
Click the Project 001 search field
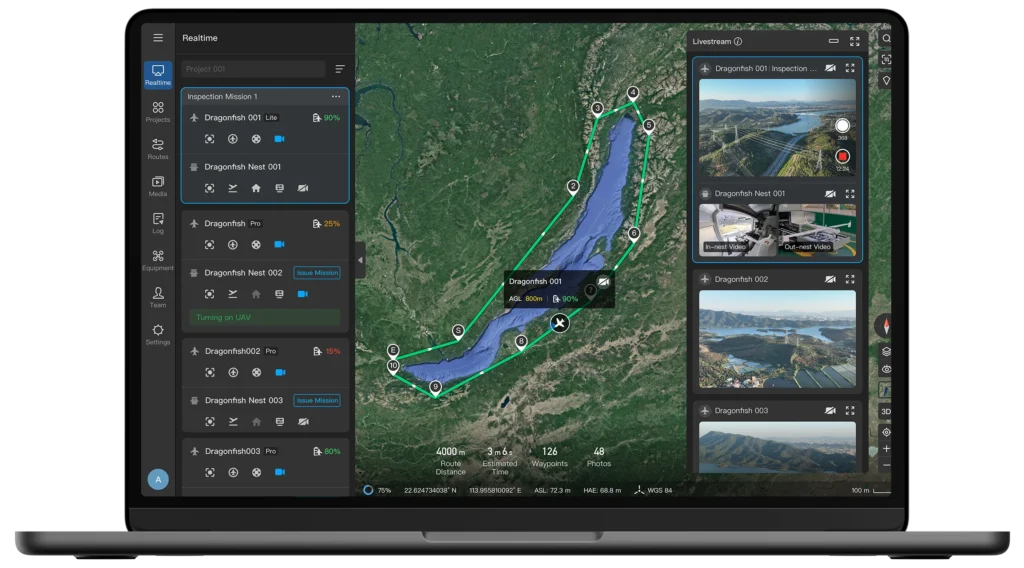click(254, 69)
